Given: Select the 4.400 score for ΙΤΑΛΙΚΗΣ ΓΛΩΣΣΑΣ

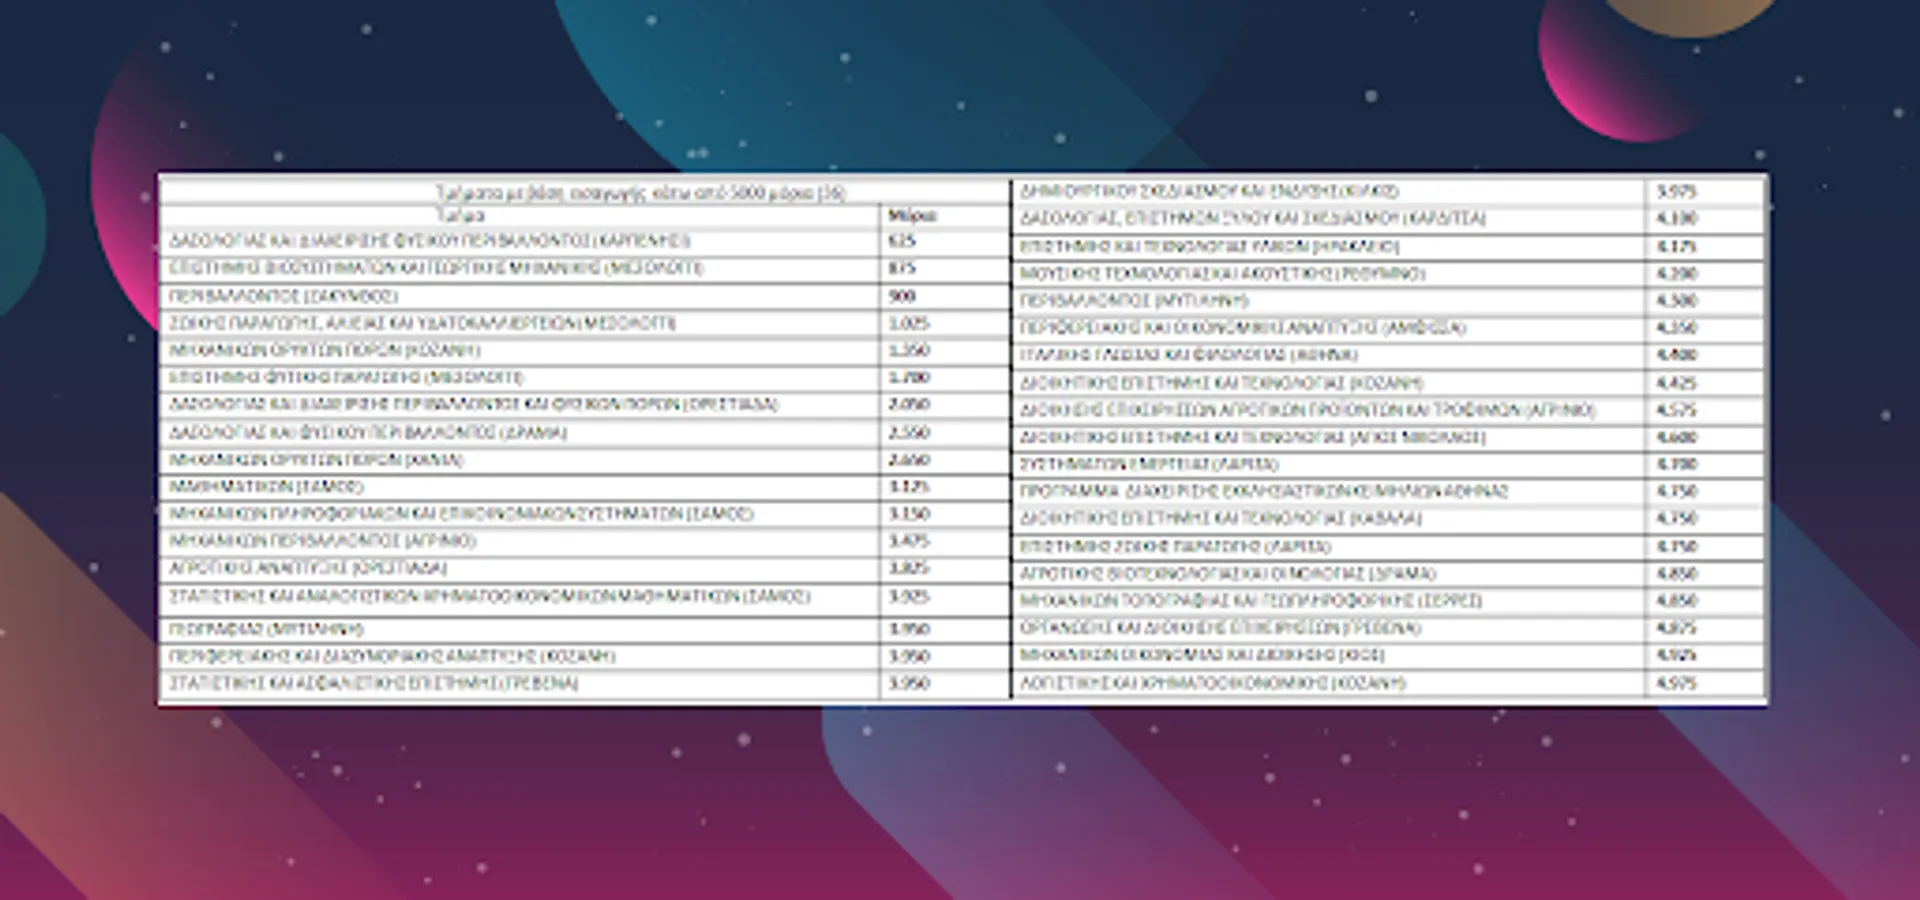Looking at the screenshot, I should (1677, 355).
